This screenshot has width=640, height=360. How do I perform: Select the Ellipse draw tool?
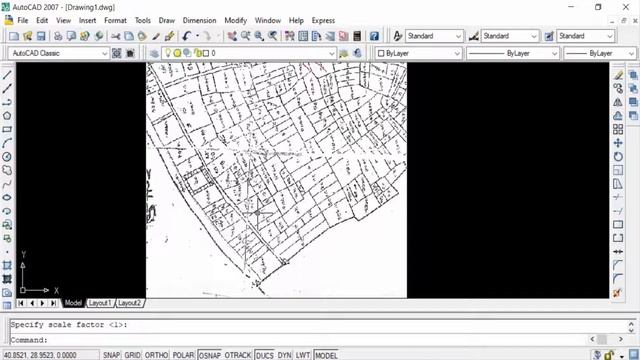(x=7, y=198)
